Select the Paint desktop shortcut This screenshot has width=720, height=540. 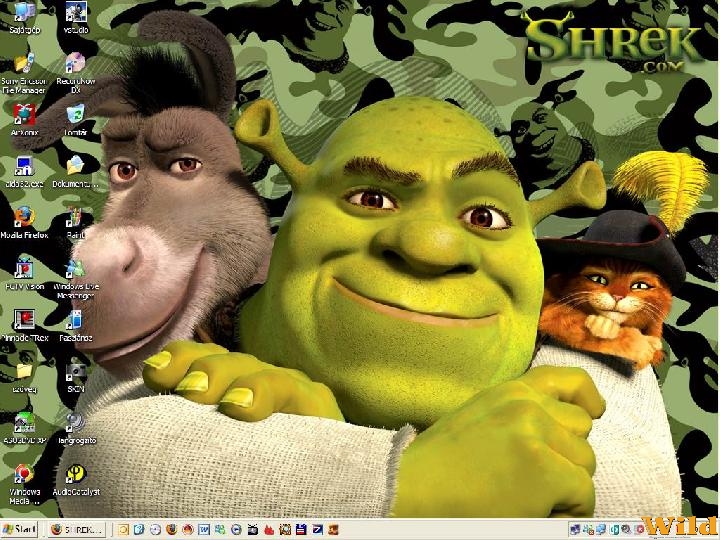click(x=76, y=223)
